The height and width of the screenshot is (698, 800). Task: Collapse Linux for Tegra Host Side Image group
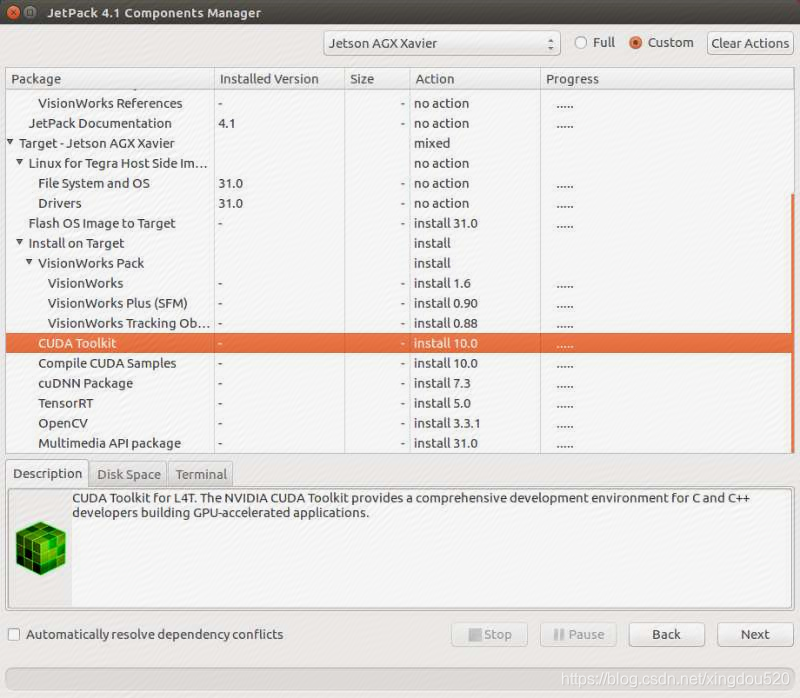pyautogui.click(x=19, y=162)
